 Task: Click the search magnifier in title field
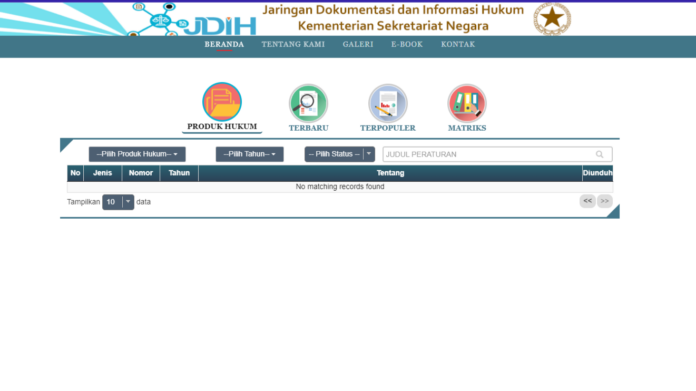600,154
